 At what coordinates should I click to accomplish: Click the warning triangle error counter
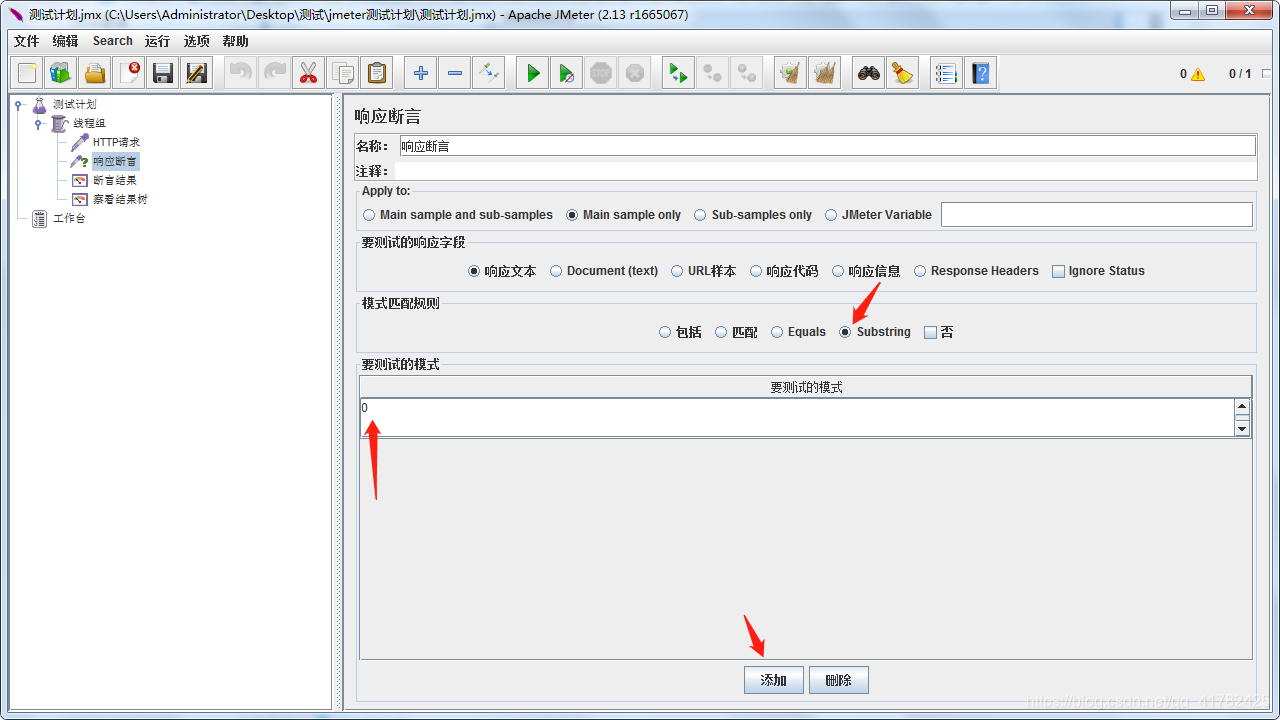click(1198, 74)
